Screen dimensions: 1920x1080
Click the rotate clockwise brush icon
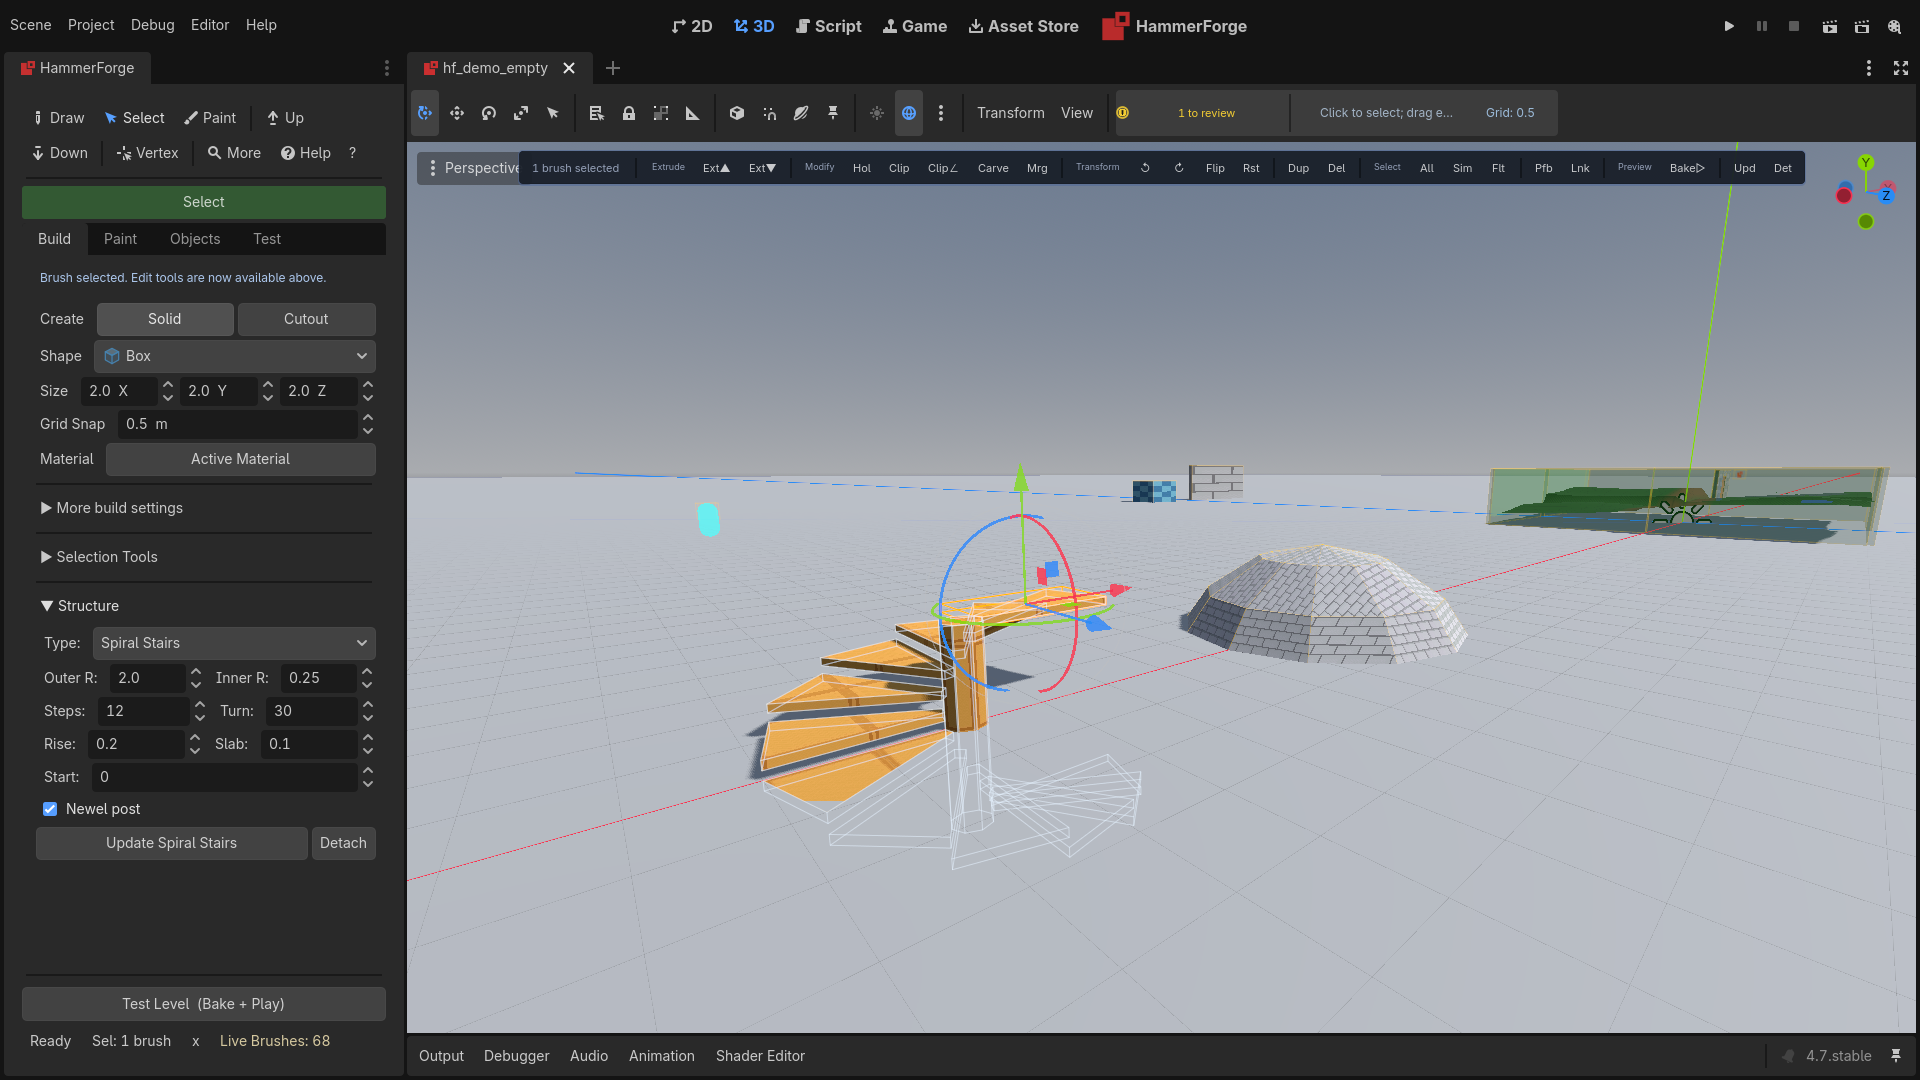[1179, 168]
